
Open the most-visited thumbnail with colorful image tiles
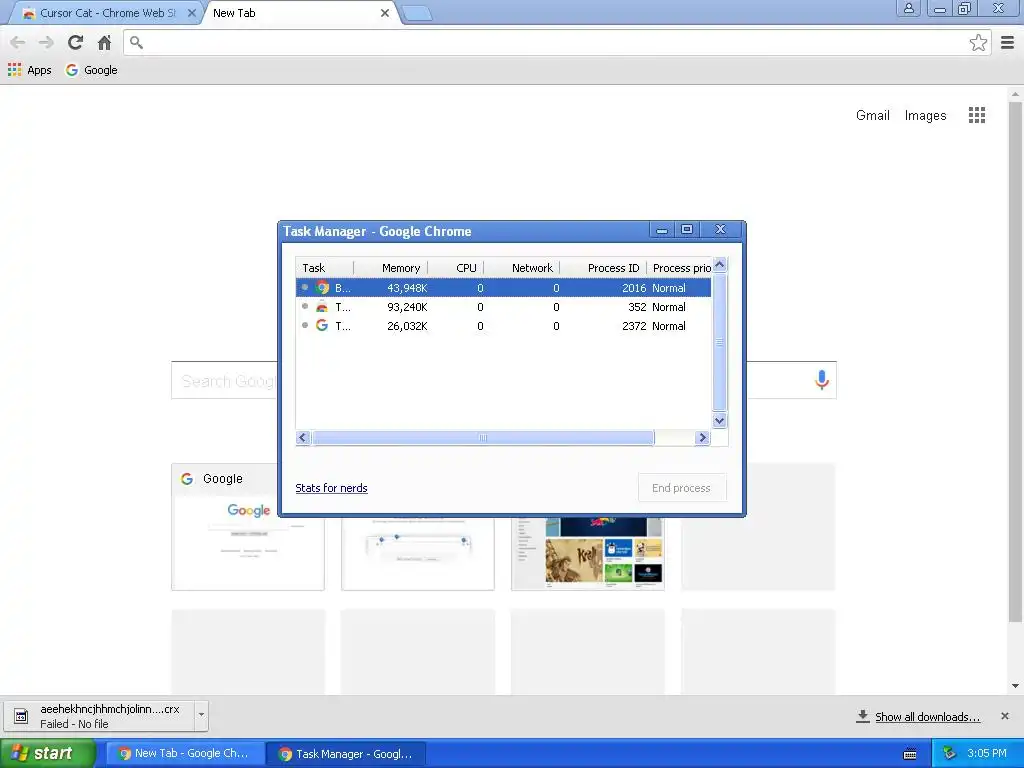[588, 554]
